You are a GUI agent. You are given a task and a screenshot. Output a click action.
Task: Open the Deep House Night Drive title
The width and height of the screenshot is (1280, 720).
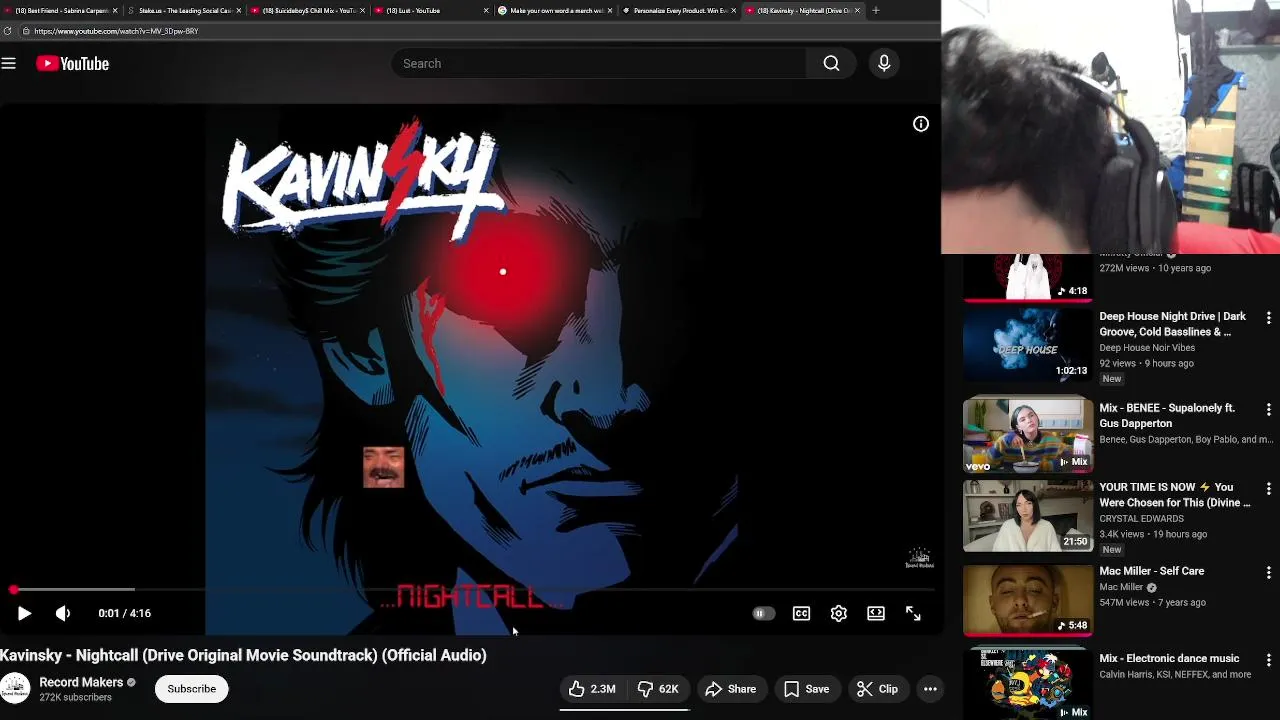tap(1172, 324)
